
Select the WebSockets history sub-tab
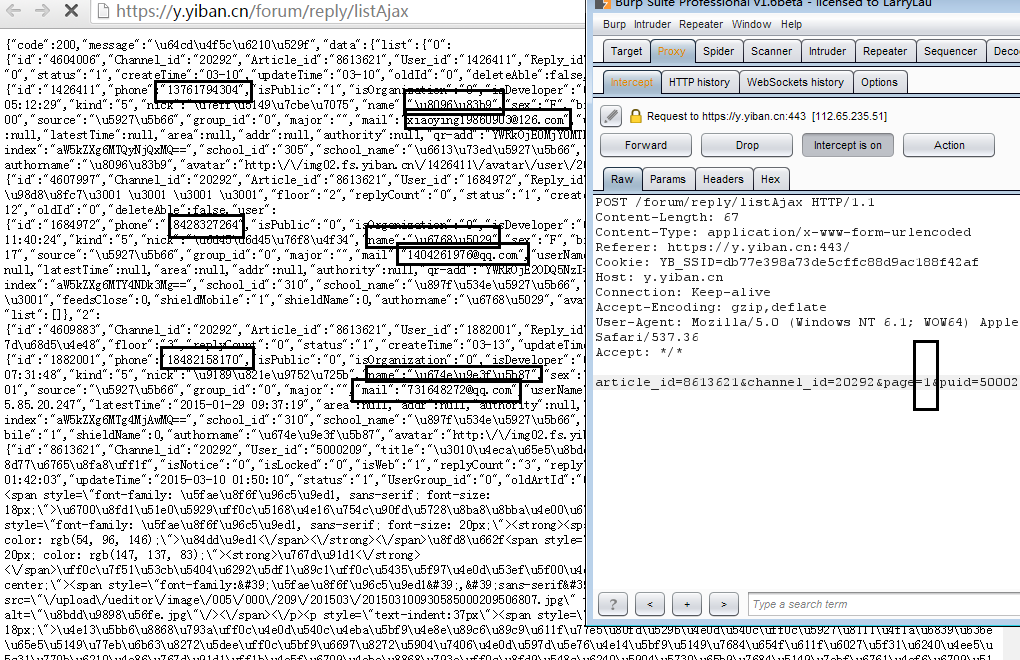(795, 83)
